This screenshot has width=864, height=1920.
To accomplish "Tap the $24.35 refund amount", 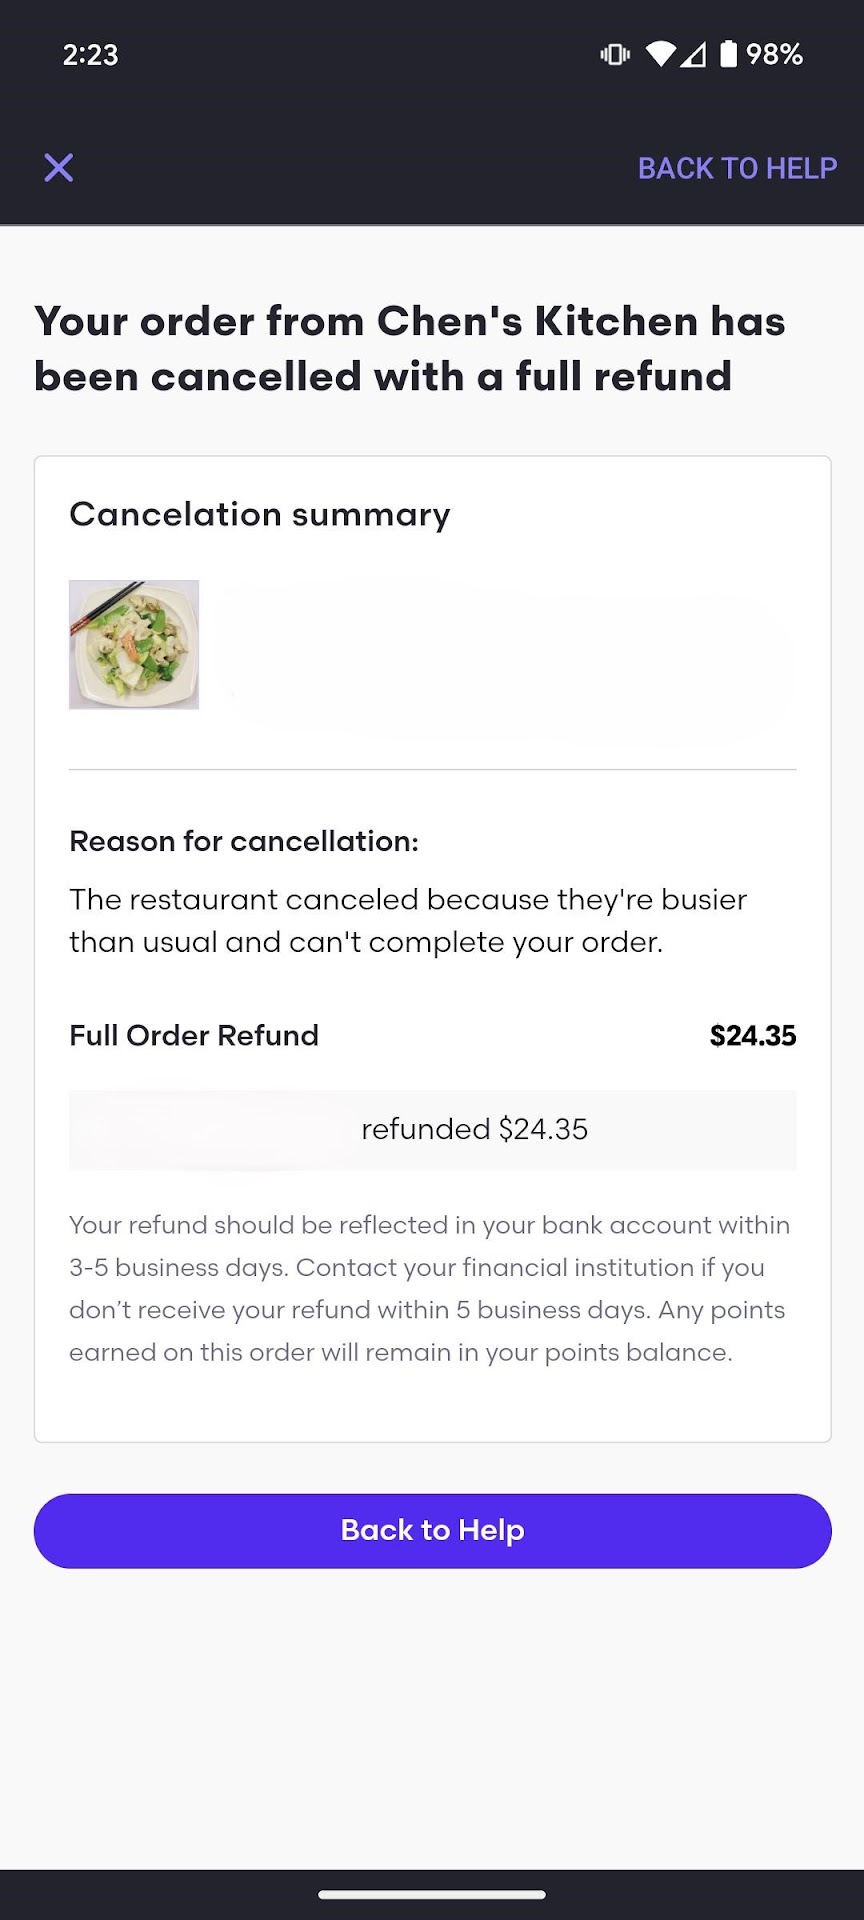I will (x=752, y=1035).
